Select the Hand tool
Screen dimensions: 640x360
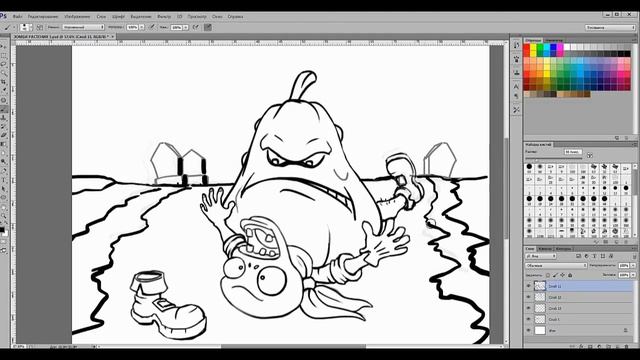click(x=4, y=208)
